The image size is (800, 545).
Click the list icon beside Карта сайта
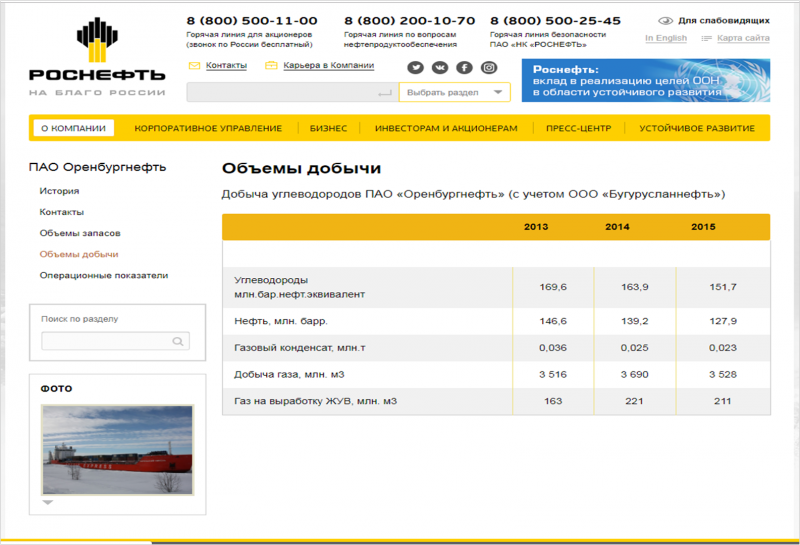pos(707,38)
